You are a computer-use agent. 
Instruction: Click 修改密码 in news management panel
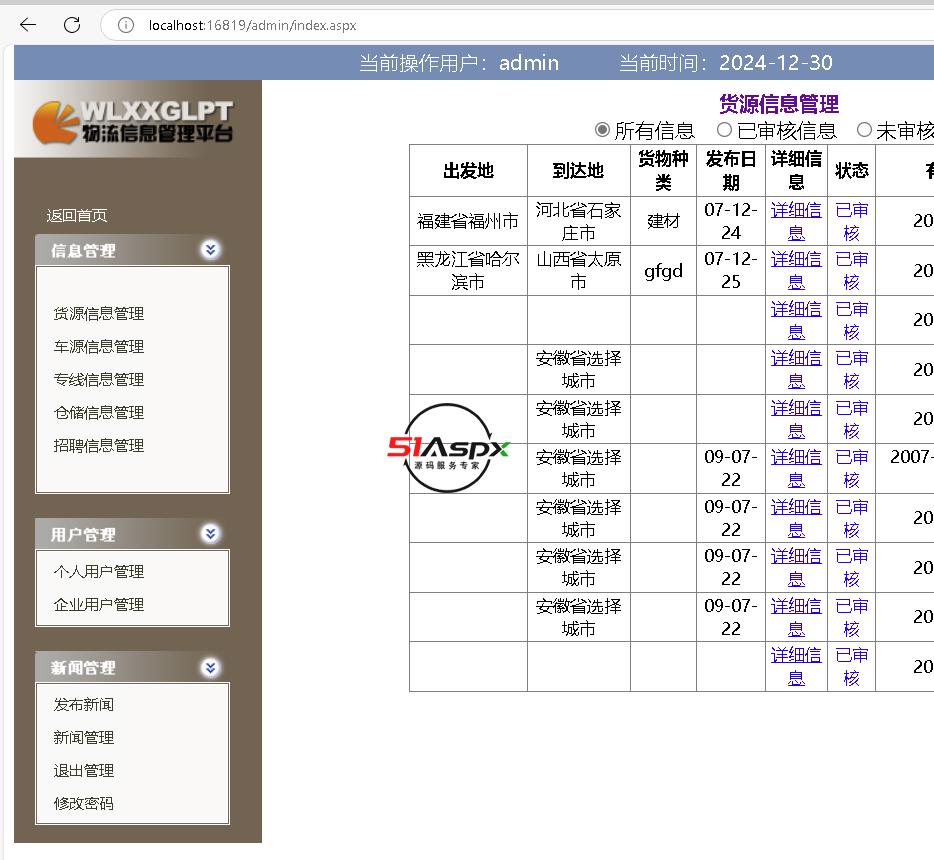coord(84,804)
